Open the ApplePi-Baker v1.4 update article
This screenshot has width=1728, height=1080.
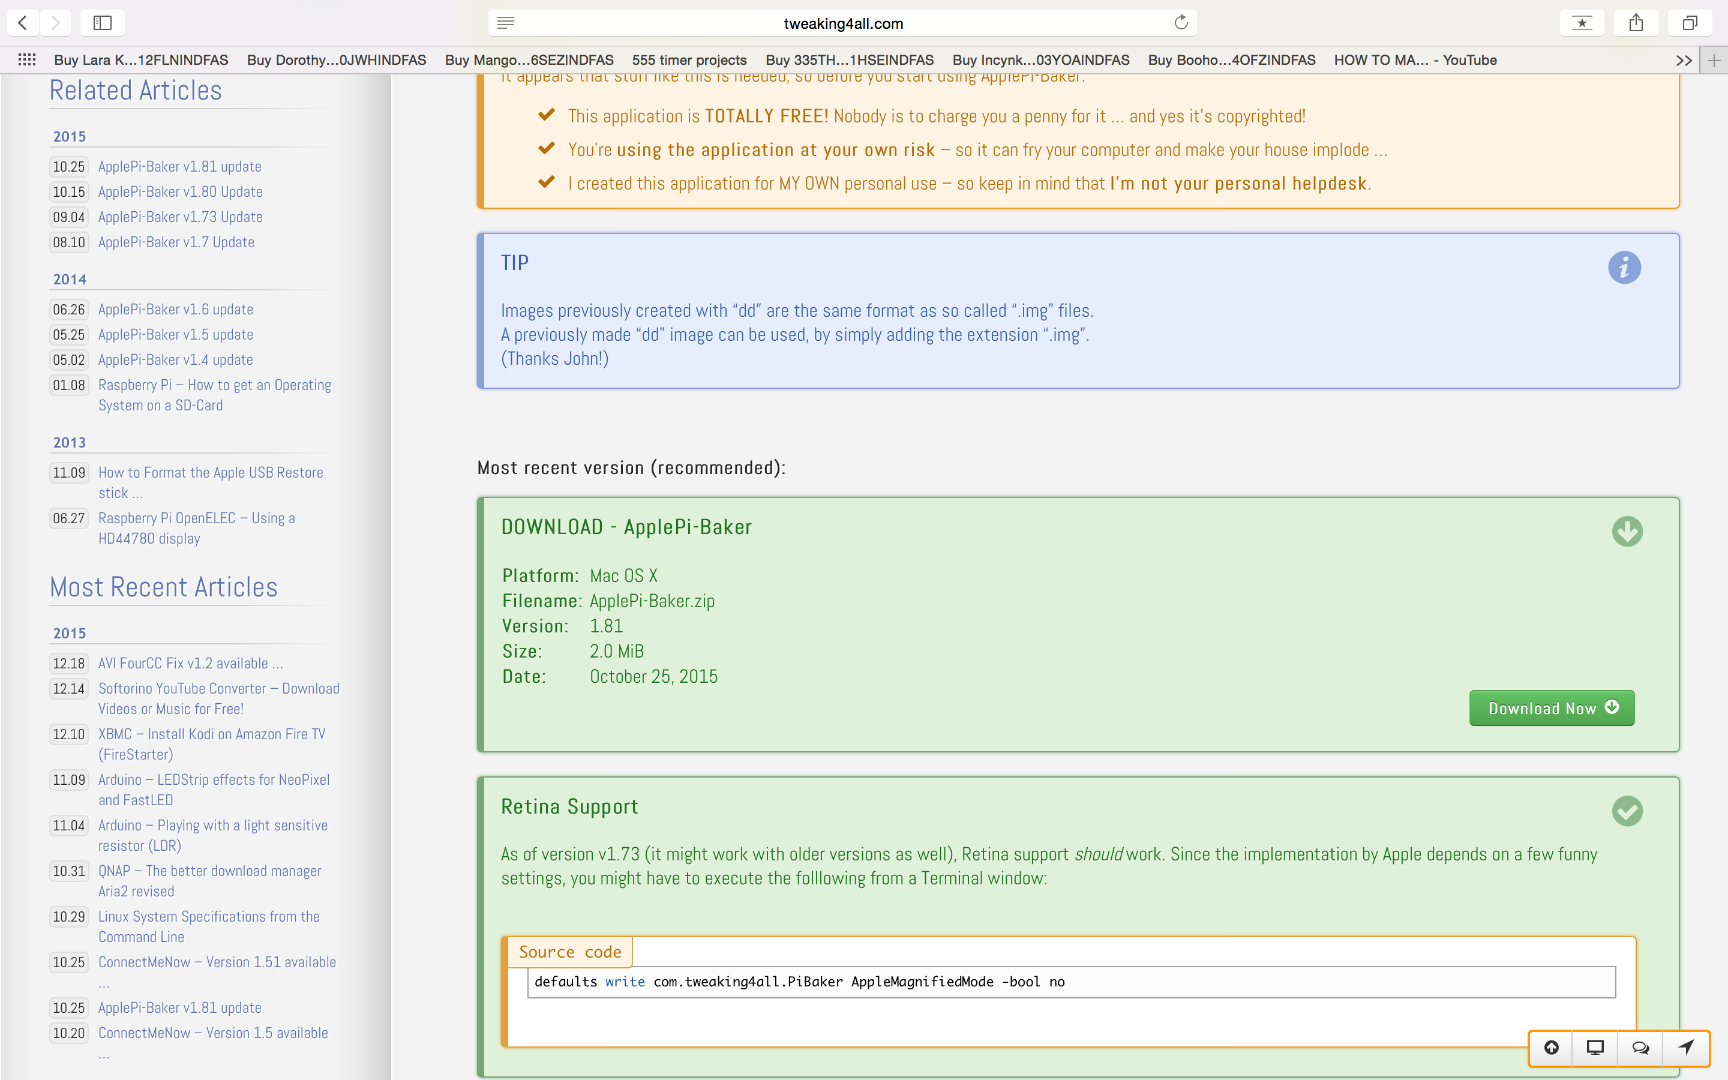pyautogui.click(x=176, y=360)
